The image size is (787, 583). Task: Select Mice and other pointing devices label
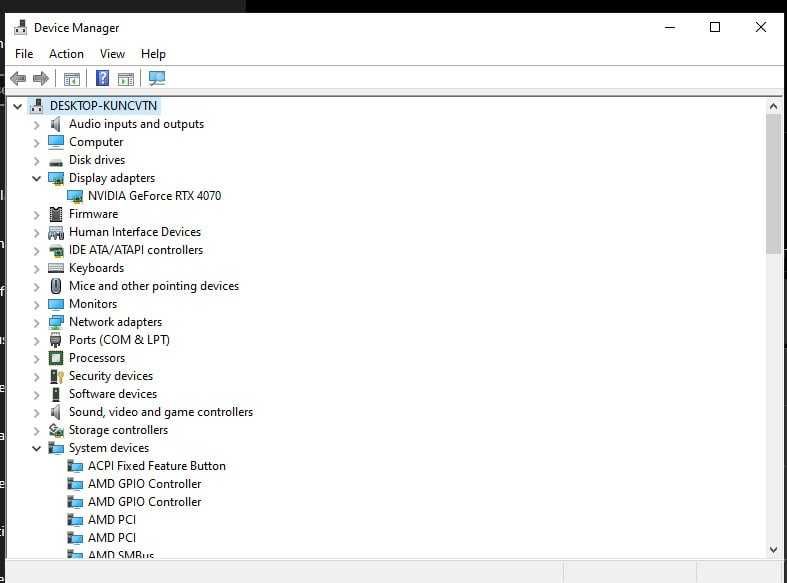154,286
